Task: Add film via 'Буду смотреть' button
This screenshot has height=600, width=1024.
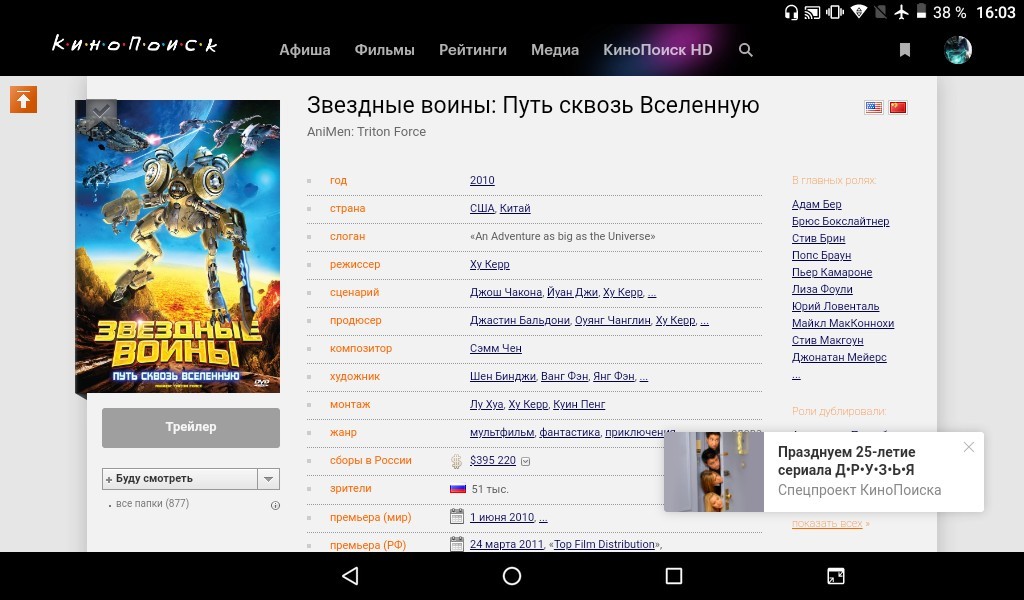Action: click(x=180, y=479)
